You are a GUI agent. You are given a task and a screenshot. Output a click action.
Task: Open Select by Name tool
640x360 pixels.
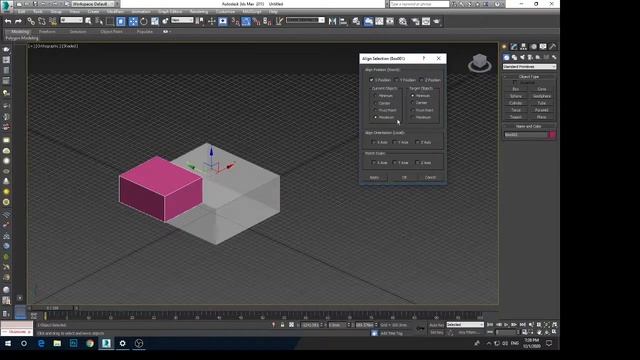pyautogui.click(x=99, y=21)
